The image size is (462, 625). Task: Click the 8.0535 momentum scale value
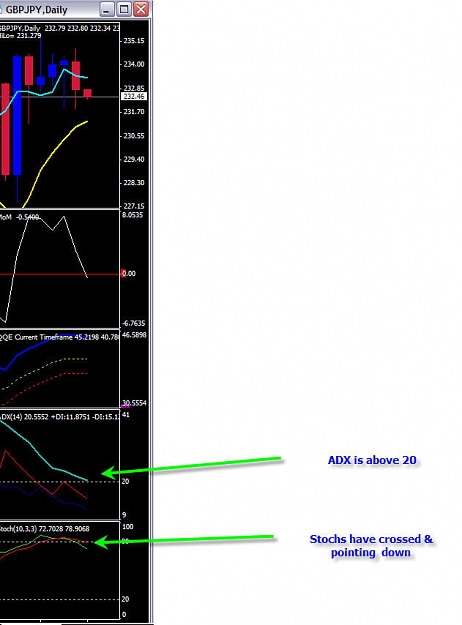132,215
